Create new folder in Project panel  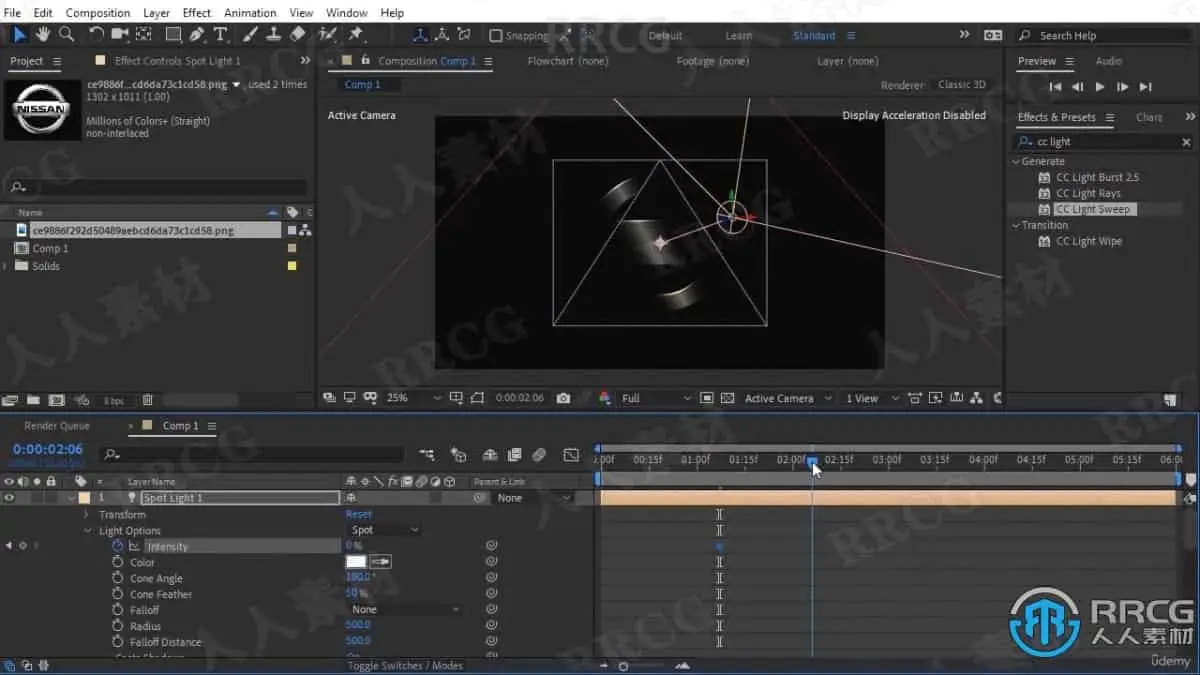[33, 400]
